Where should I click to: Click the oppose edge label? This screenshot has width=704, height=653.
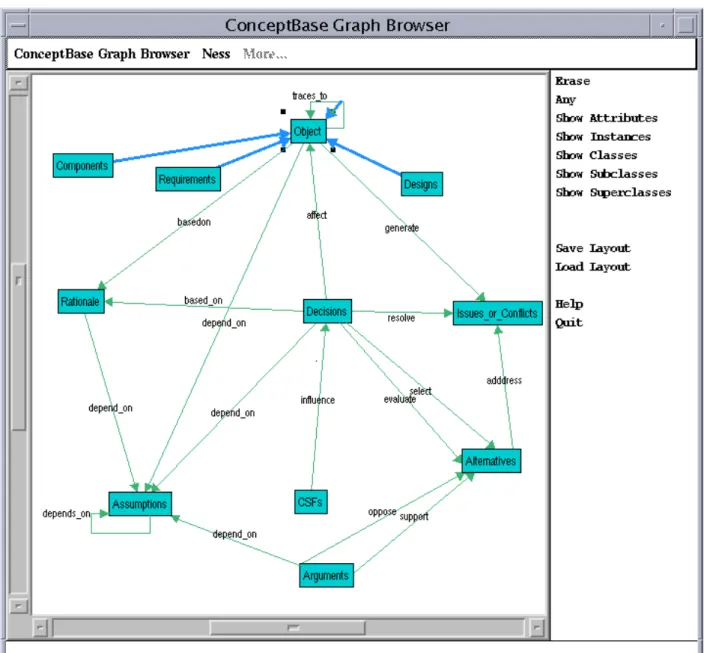click(x=382, y=512)
